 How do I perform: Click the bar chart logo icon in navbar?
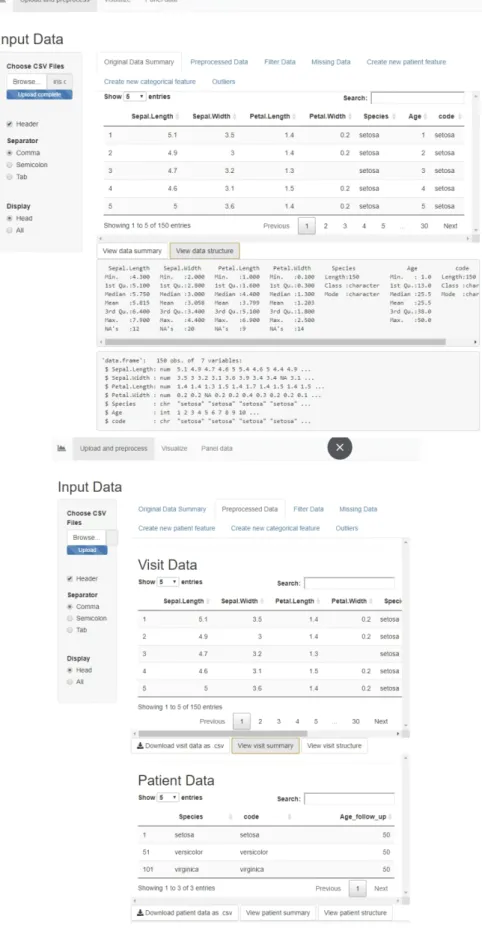(61, 448)
